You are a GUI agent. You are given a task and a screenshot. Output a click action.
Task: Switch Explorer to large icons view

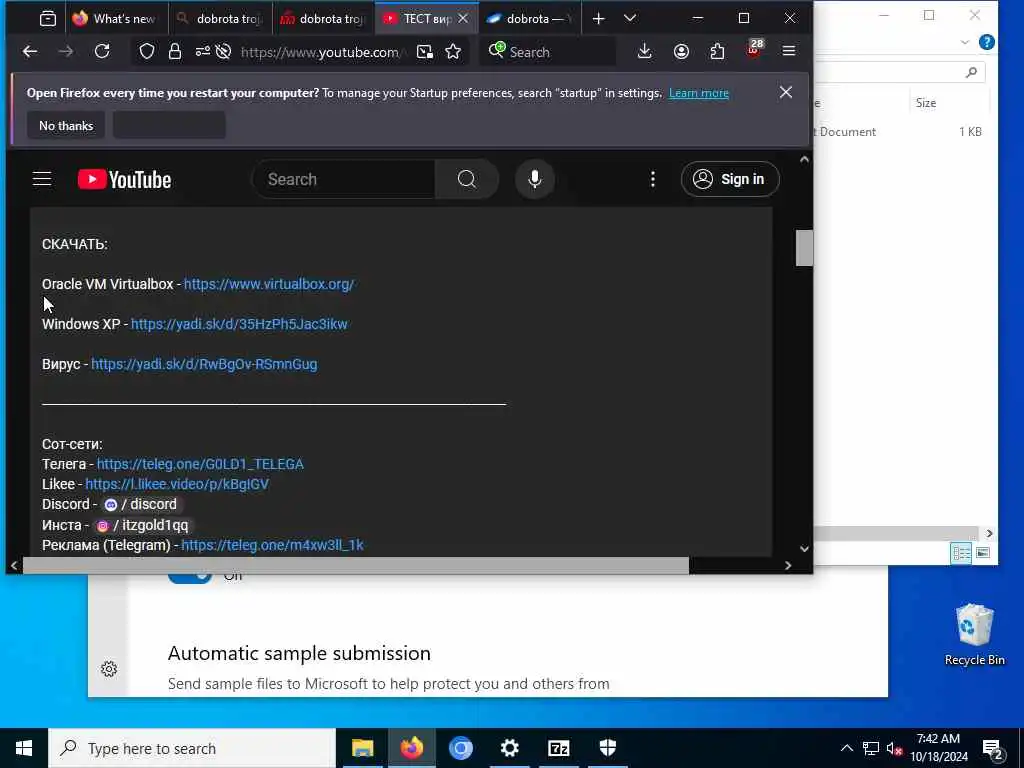pos(983,553)
